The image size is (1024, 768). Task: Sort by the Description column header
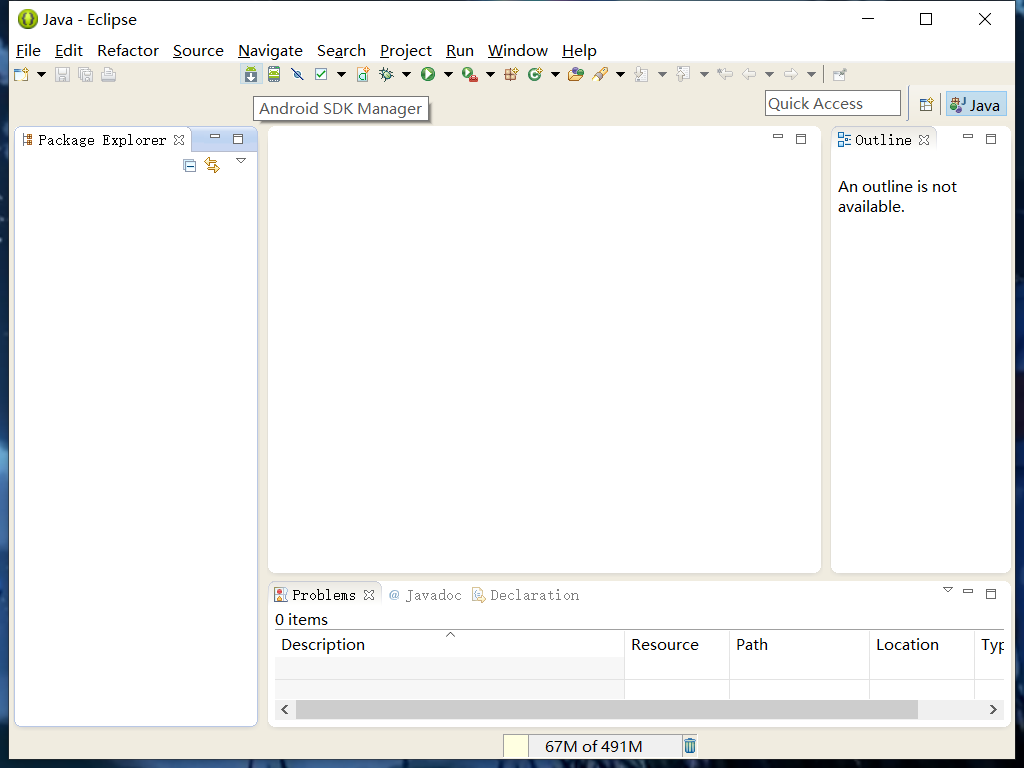click(x=449, y=644)
